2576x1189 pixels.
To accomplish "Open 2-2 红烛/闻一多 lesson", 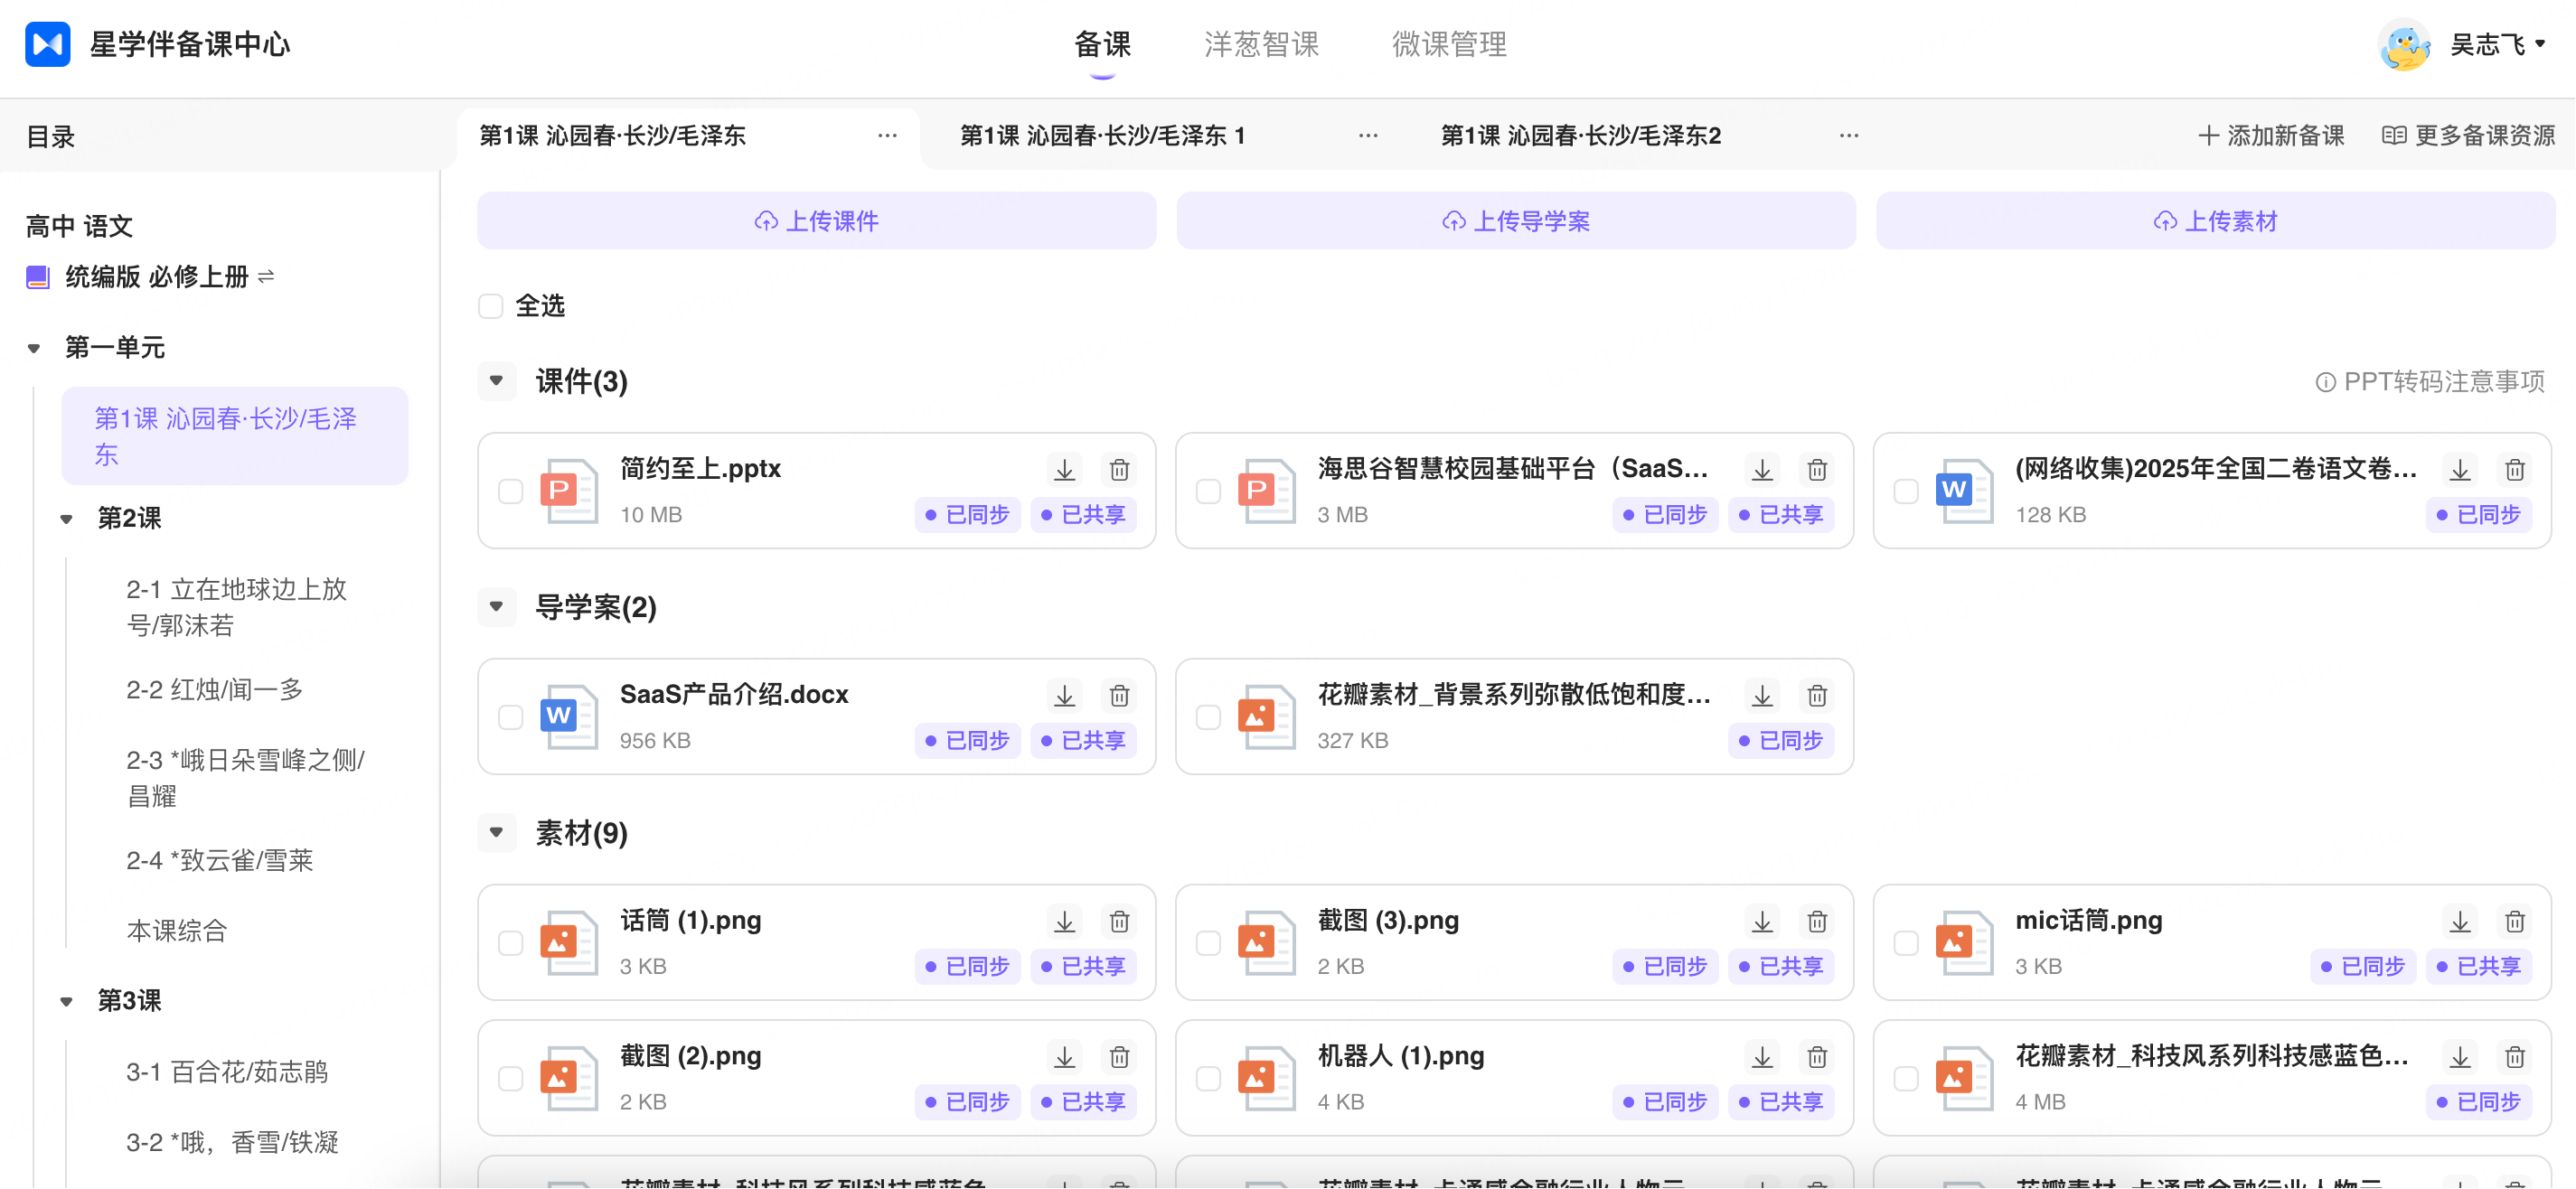I will coord(214,690).
